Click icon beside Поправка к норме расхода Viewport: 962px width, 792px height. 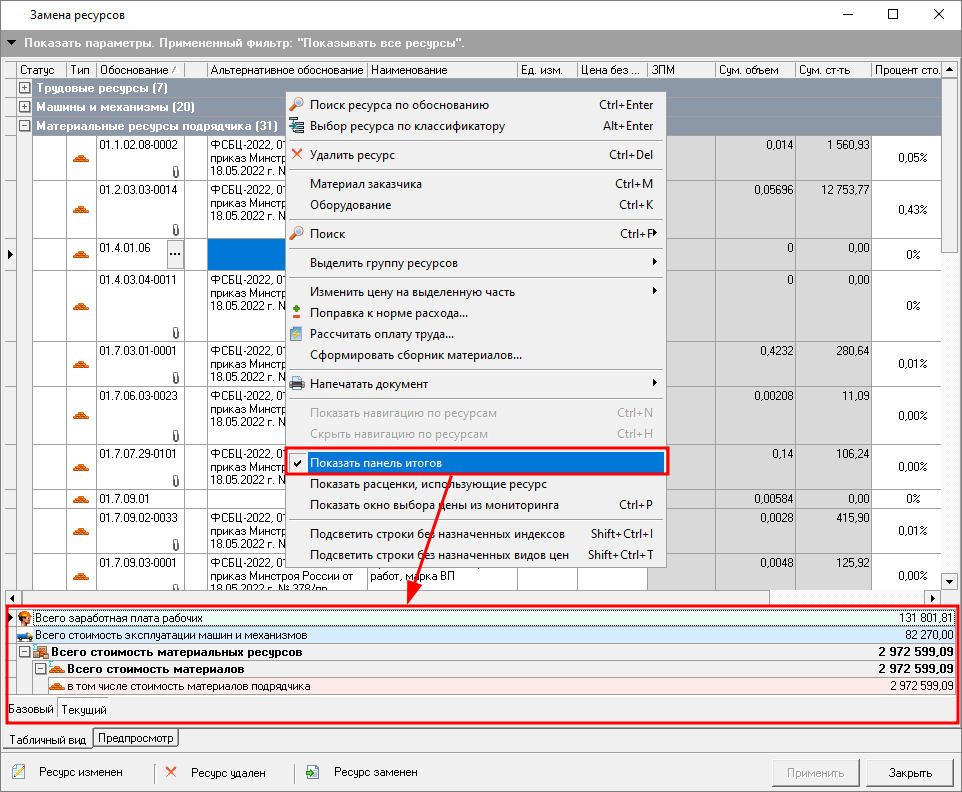pyautogui.click(x=296, y=313)
